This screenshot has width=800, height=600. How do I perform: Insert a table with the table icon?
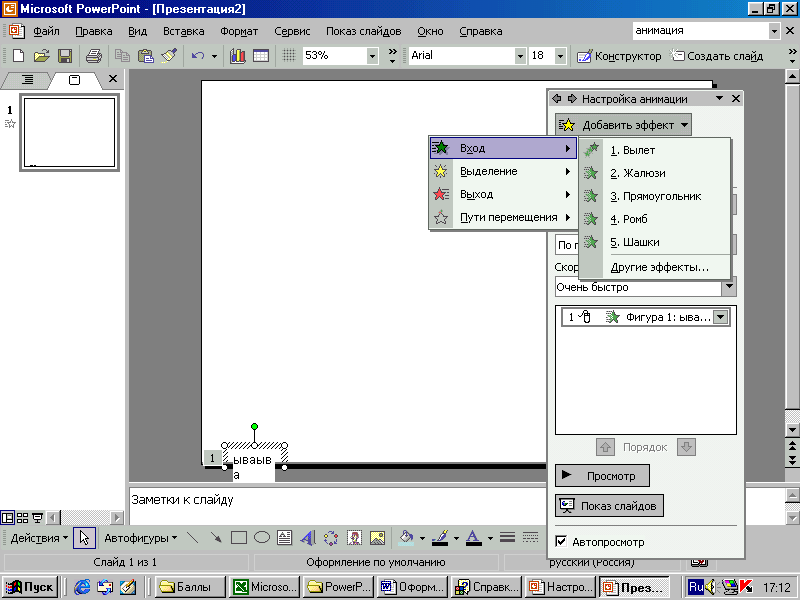point(261,55)
